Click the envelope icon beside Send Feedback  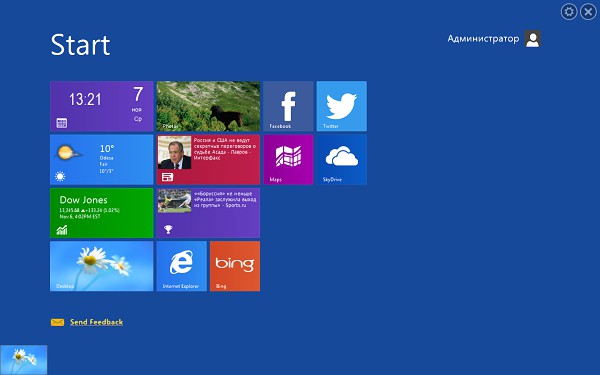57,322
